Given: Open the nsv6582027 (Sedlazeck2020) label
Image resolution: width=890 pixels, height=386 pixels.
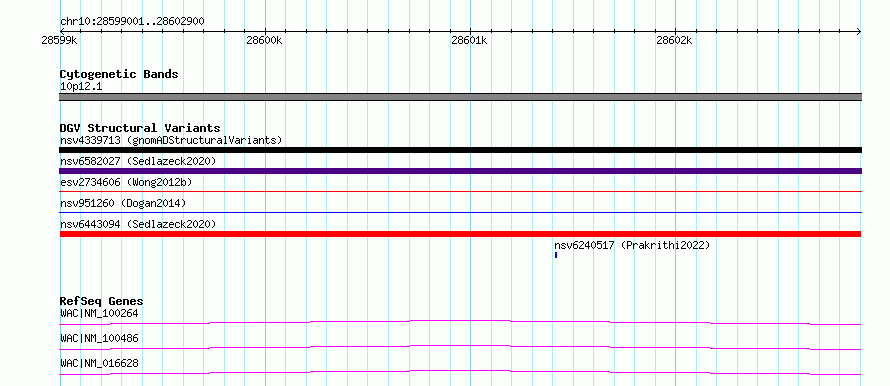Looking at the screenshot, I should click(x=138, y=161).
